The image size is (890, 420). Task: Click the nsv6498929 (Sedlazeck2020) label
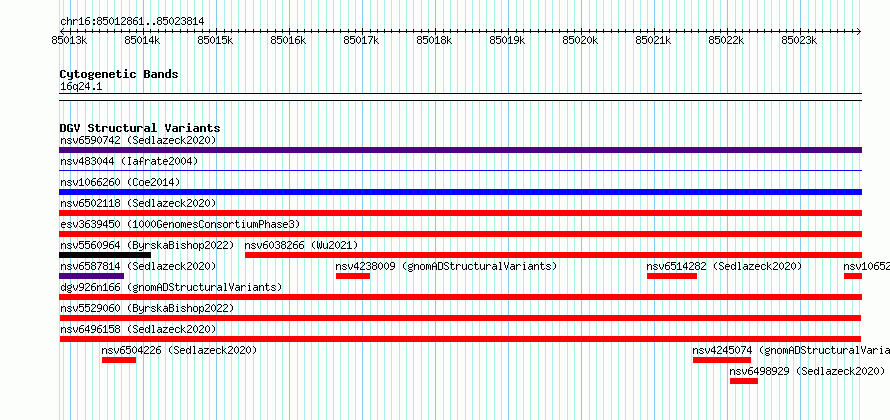click(807, 371)
